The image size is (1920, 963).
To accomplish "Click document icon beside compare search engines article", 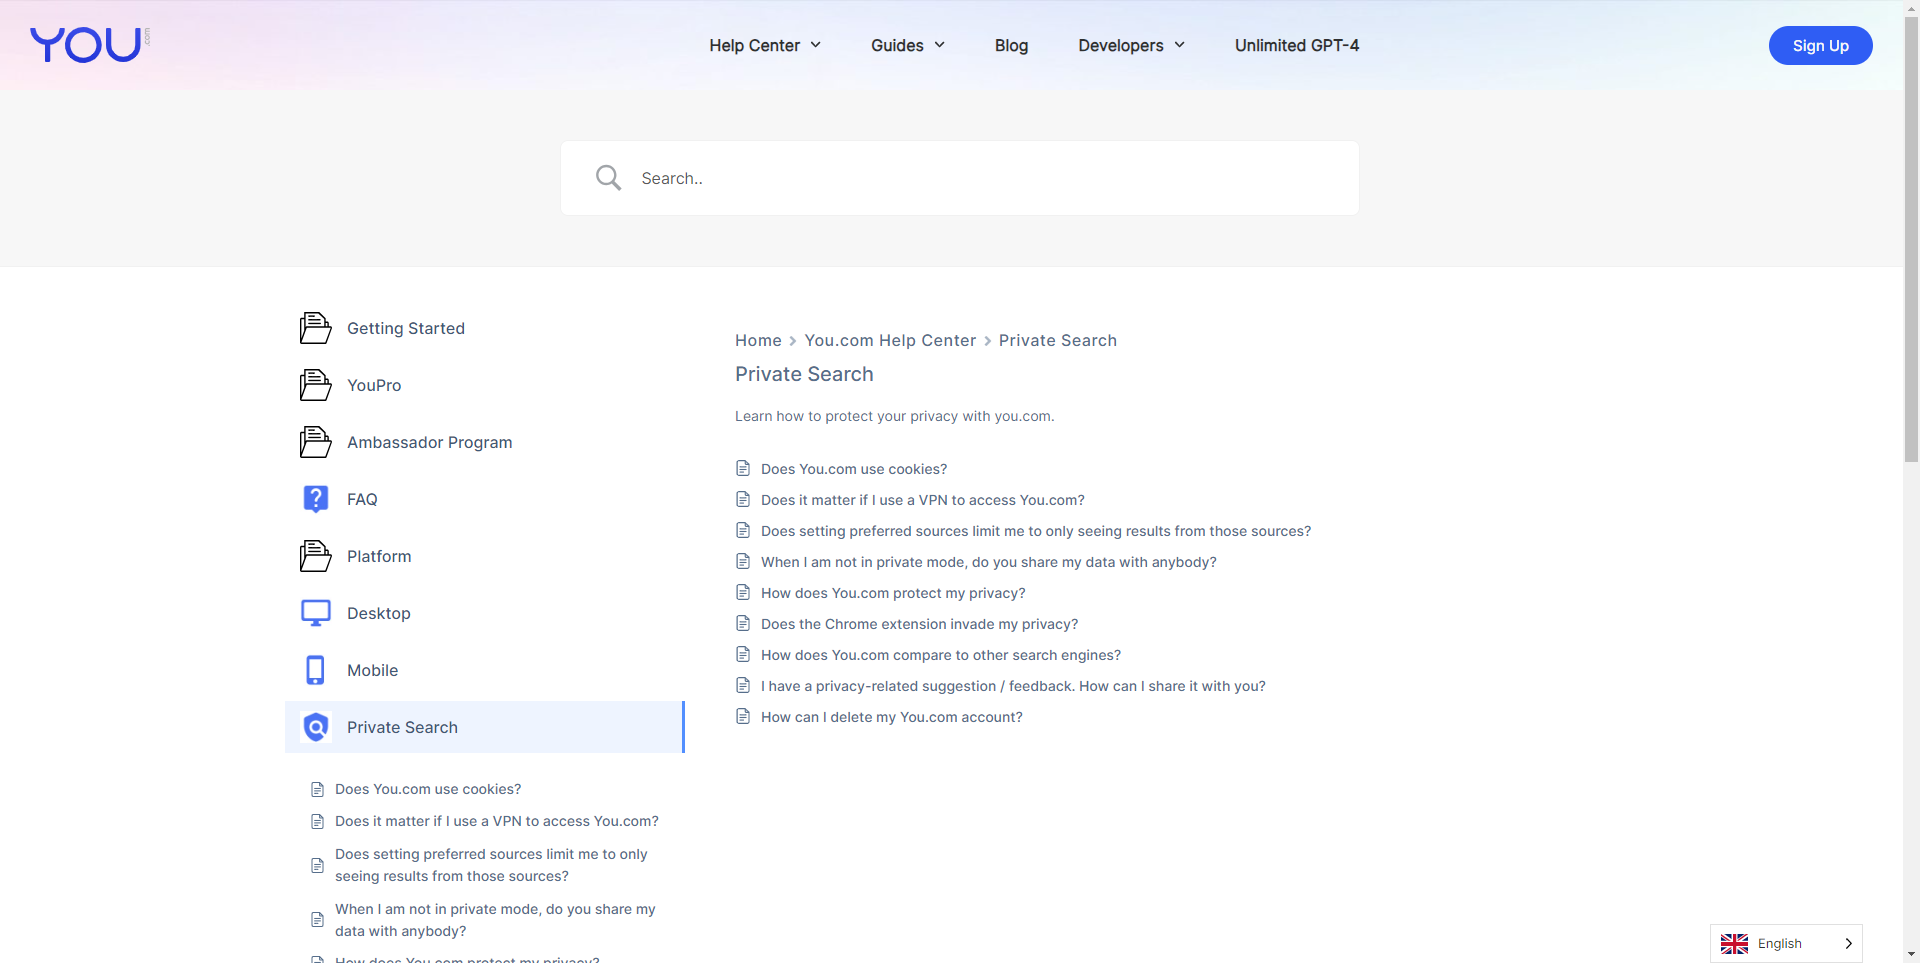I will pyautogui.click(x=743, y=654).
